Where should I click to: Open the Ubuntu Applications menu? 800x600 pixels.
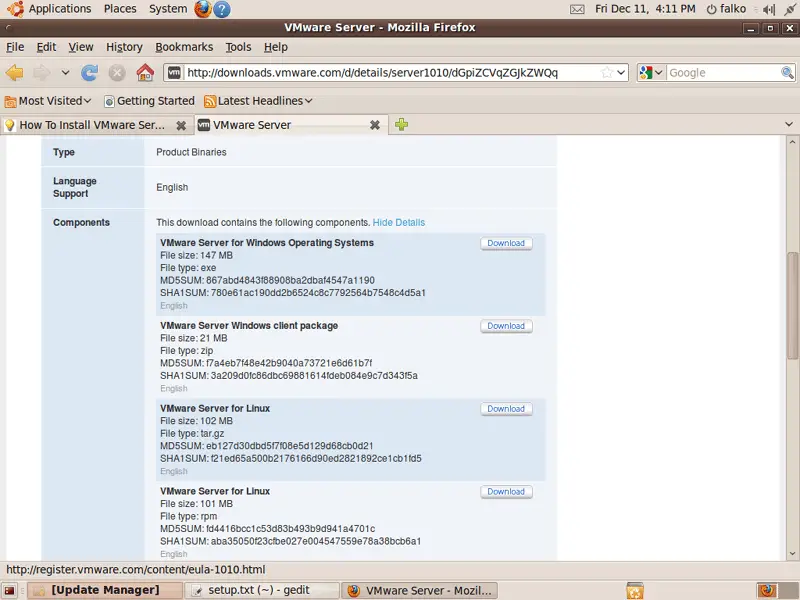click(49, 9)
